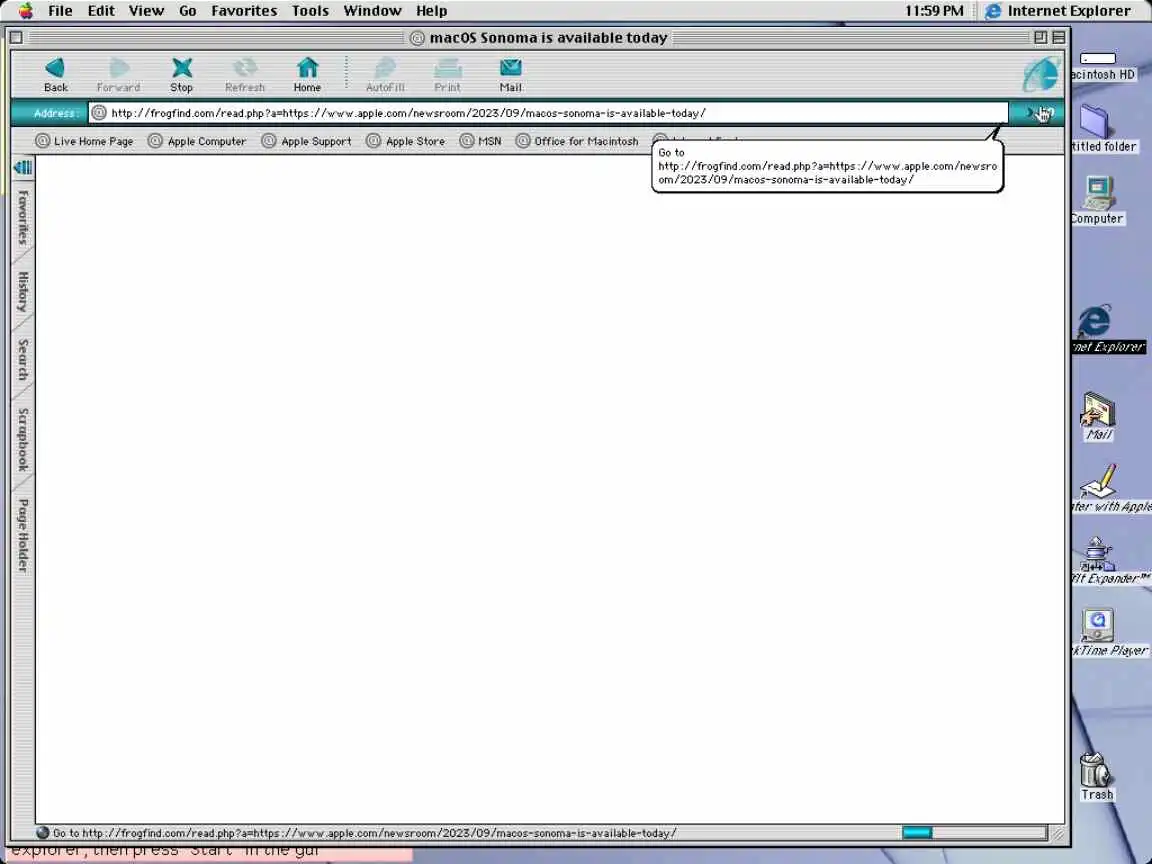Open the Search side tab

click(x=23, y=359)
